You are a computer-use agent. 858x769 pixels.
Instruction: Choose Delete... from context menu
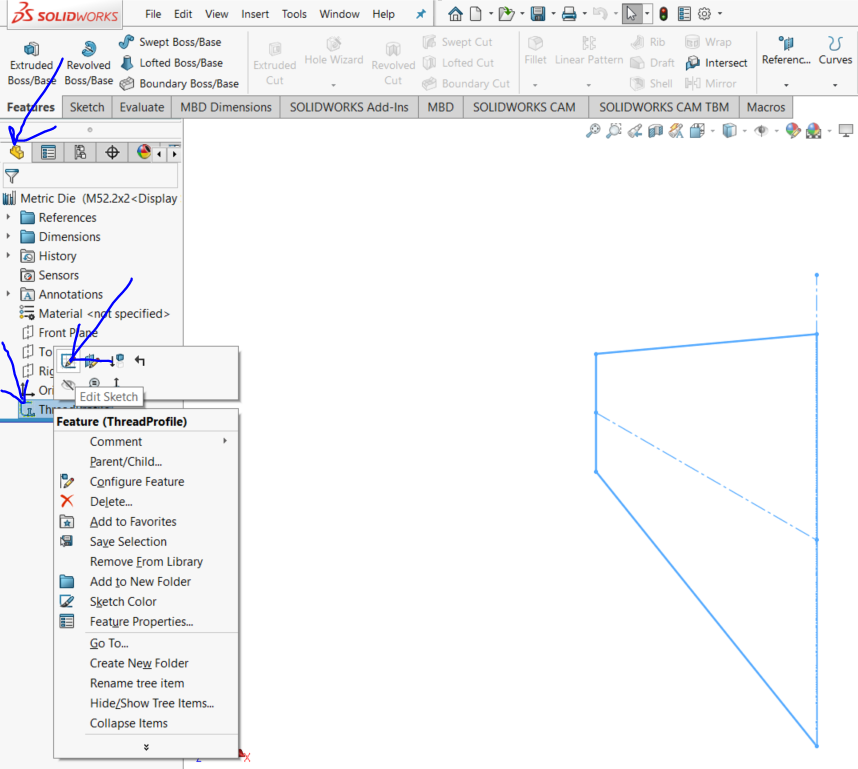click(146, 501)
